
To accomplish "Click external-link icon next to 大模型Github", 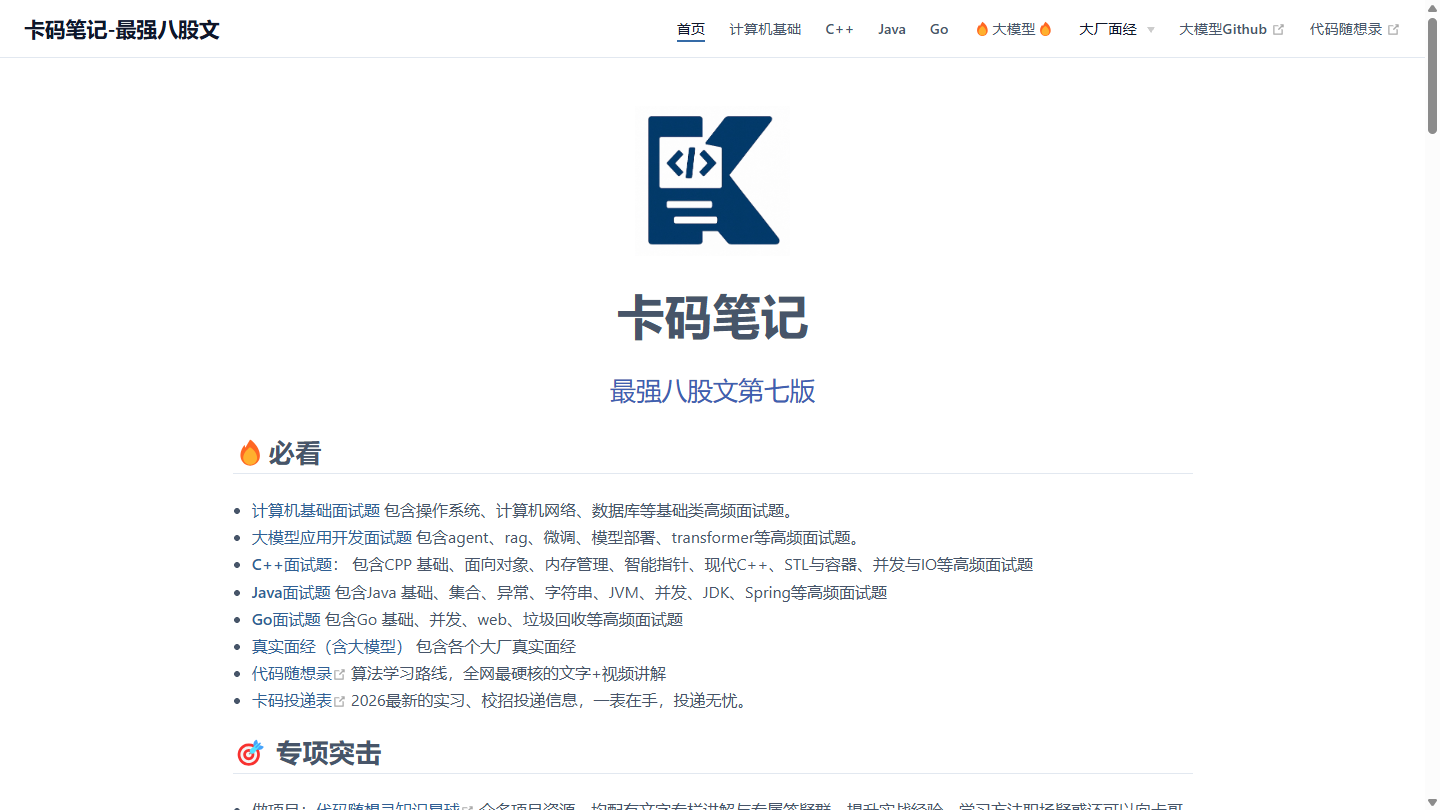I will tap(1278, 30).
